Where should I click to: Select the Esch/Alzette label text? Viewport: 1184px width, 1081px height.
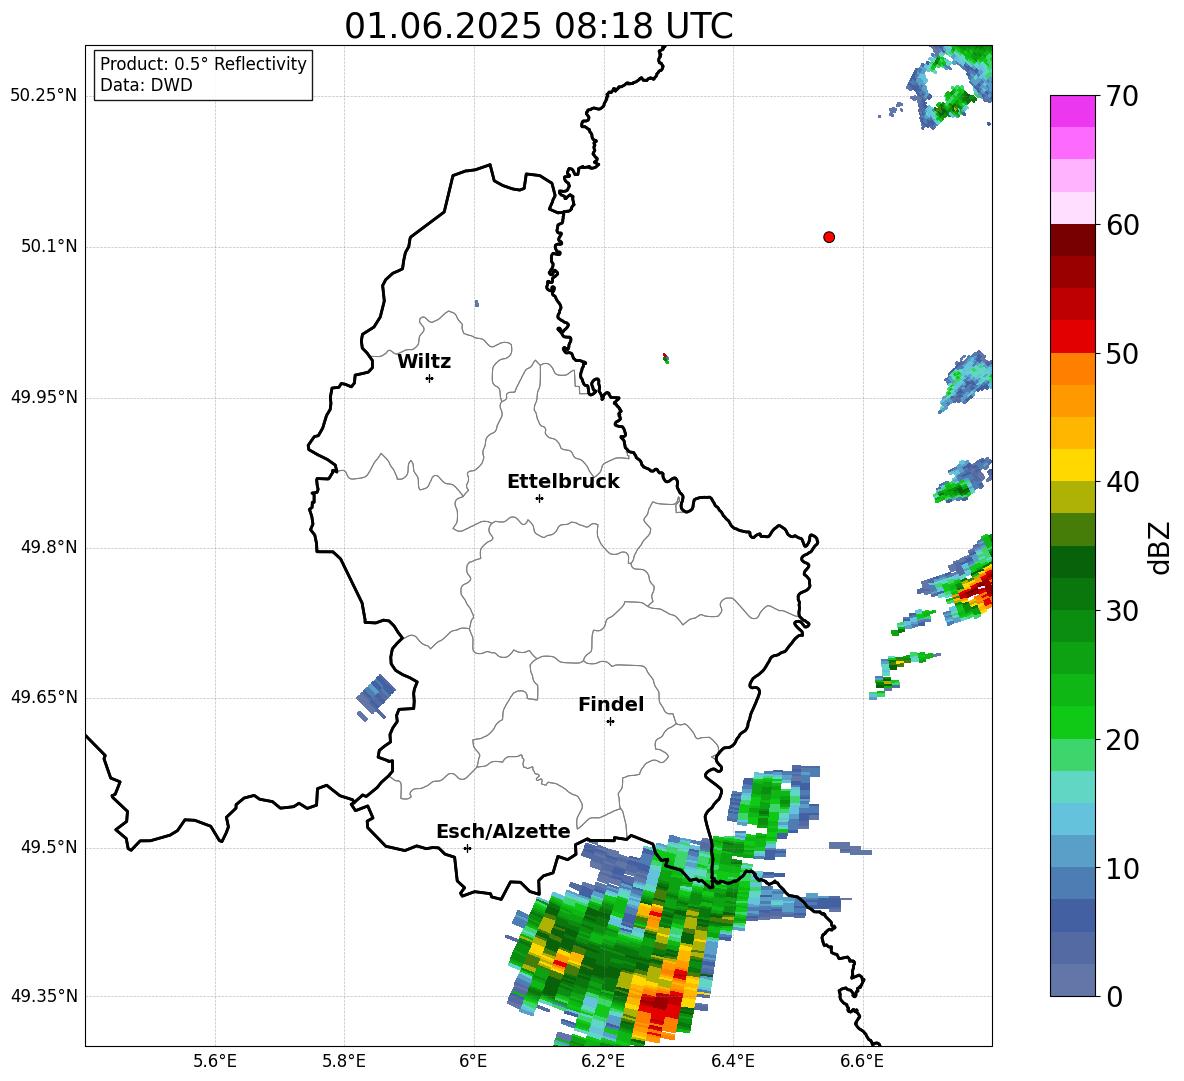click(503, 831)
